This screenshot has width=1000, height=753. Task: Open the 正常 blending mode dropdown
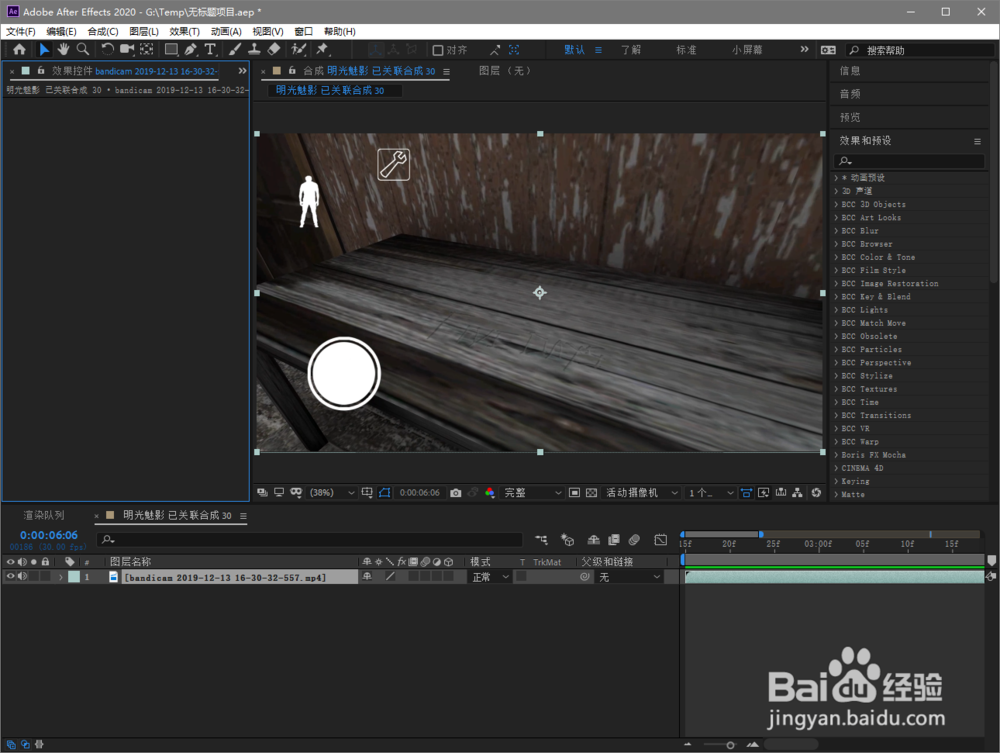pyautogui.click(x=490, y=577)
